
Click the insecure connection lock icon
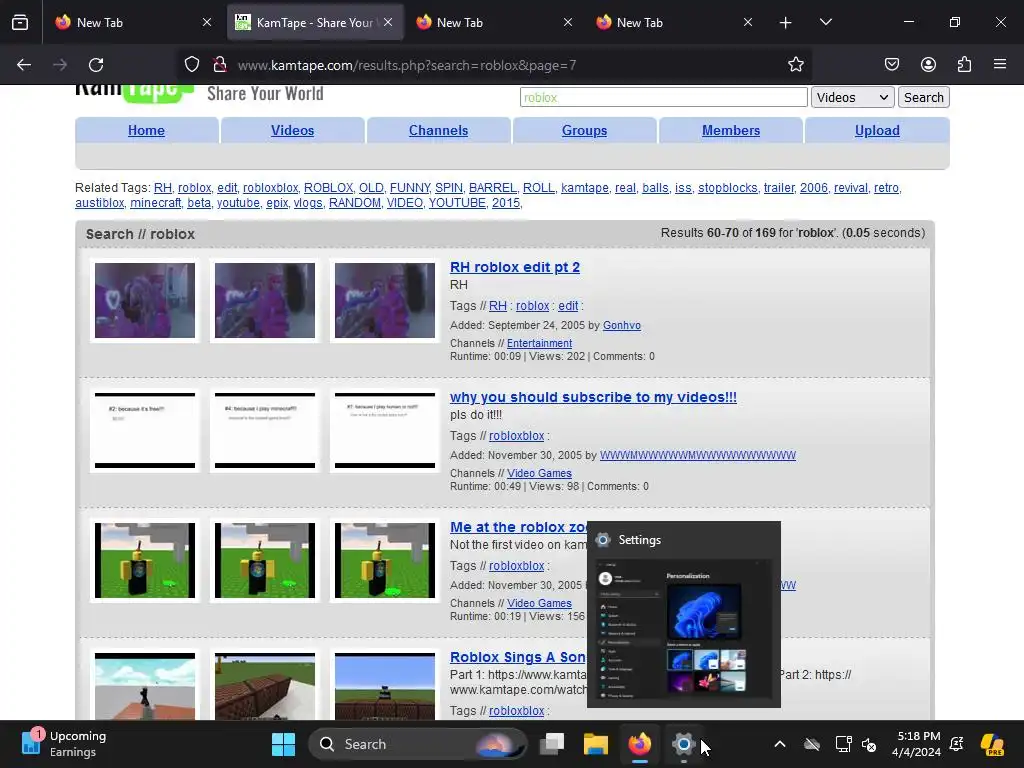pos(220,65)
